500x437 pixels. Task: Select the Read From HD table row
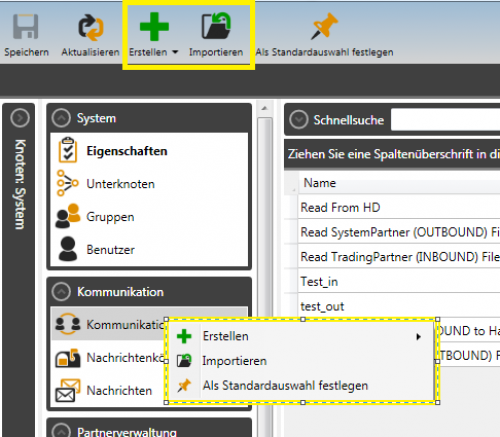[399, 207]
